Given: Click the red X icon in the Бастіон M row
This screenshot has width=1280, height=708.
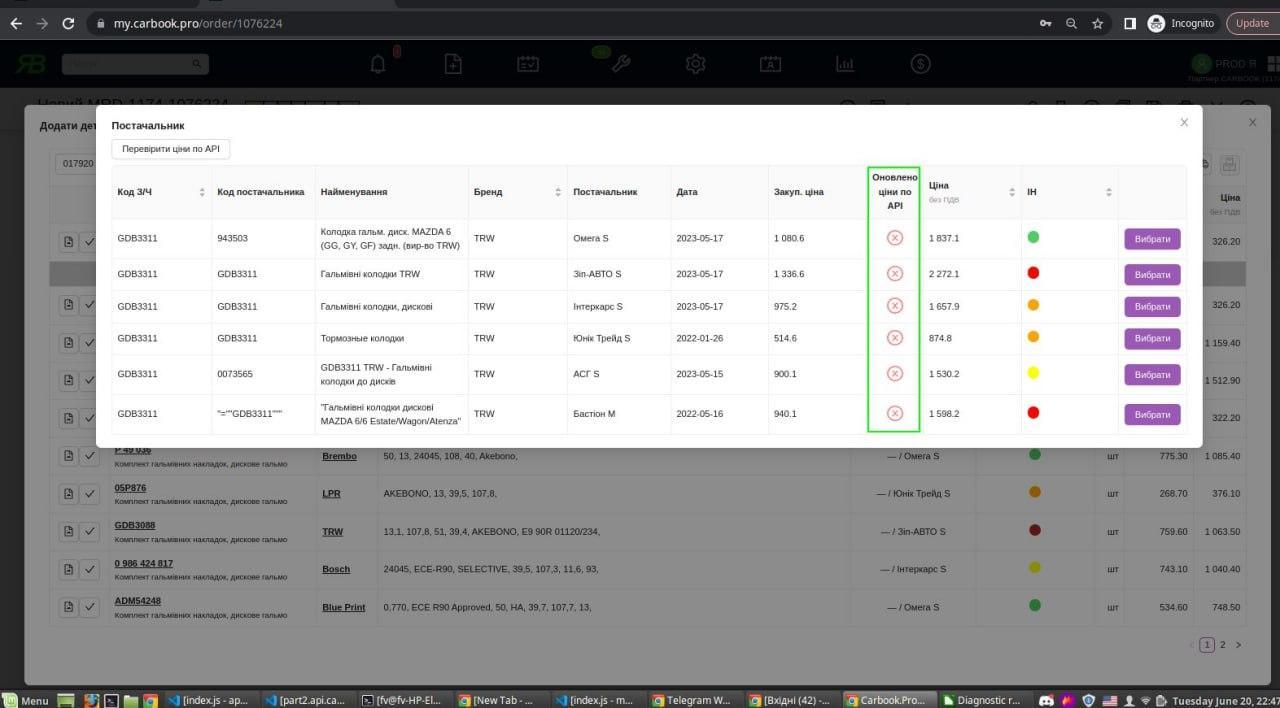Looking at the screenshot, I should pyautogui.click(x=894, y=413).
